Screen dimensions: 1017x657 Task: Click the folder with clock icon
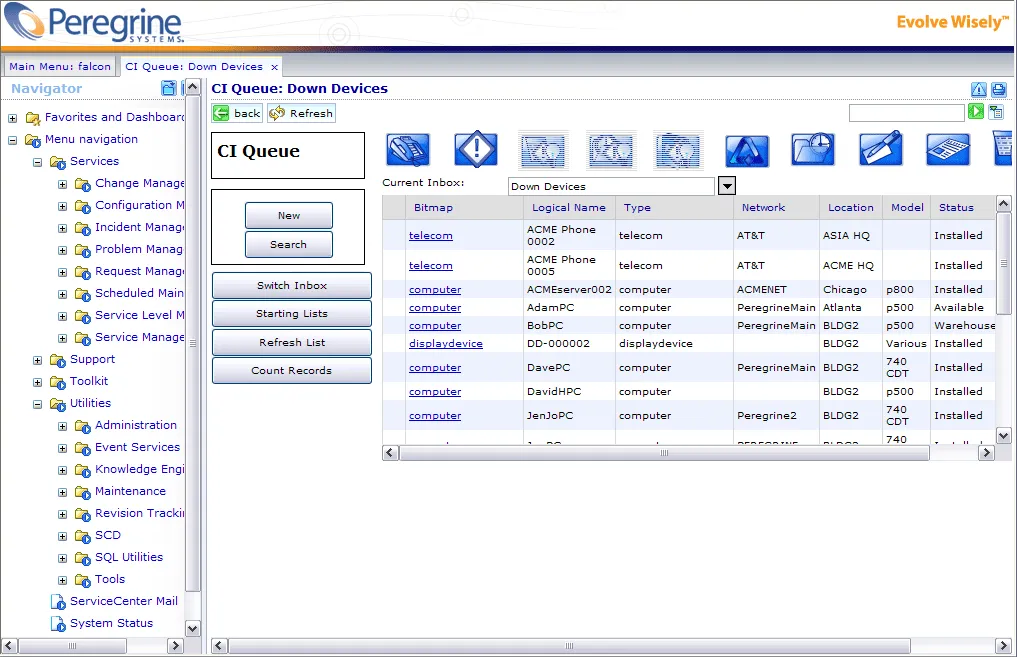pos(813,150)
